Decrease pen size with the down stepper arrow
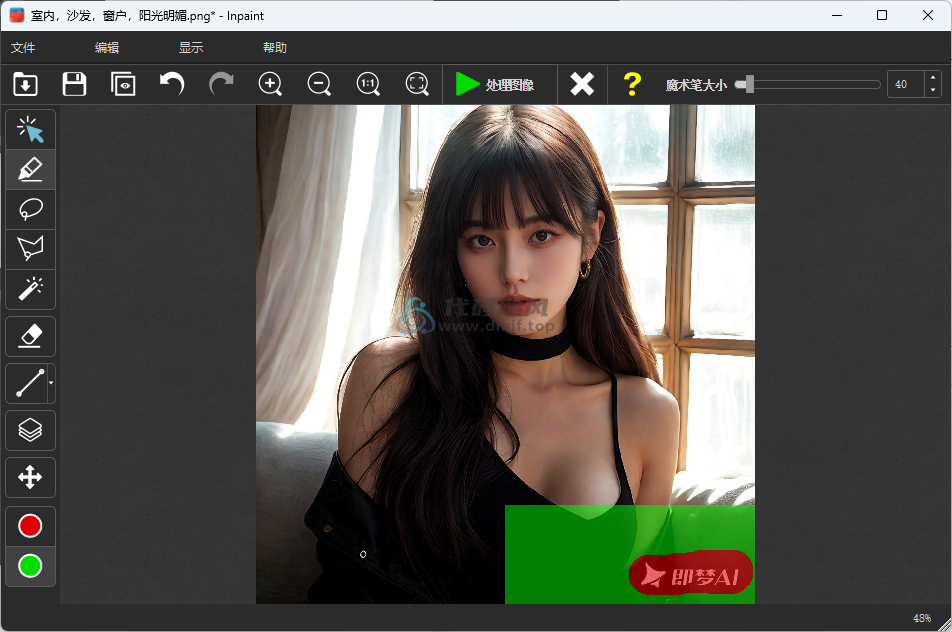The image size is (952, 632). pos(933,90)
